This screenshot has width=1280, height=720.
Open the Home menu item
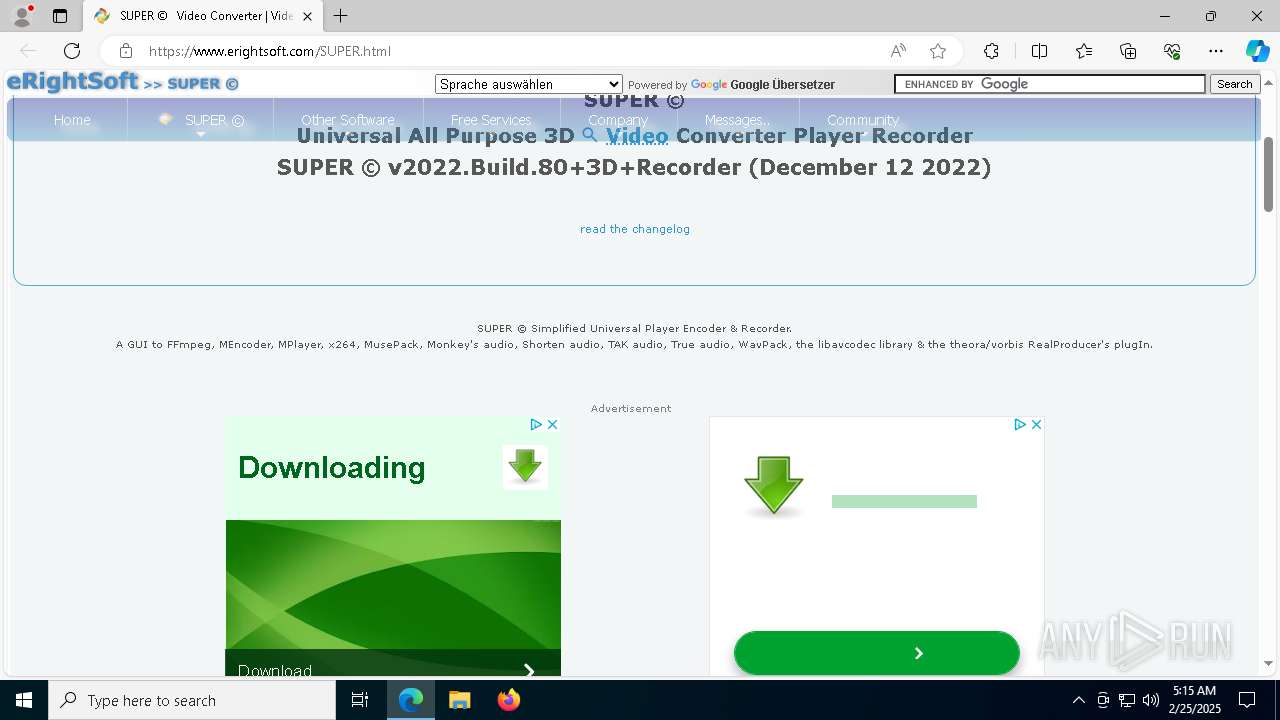72,120
